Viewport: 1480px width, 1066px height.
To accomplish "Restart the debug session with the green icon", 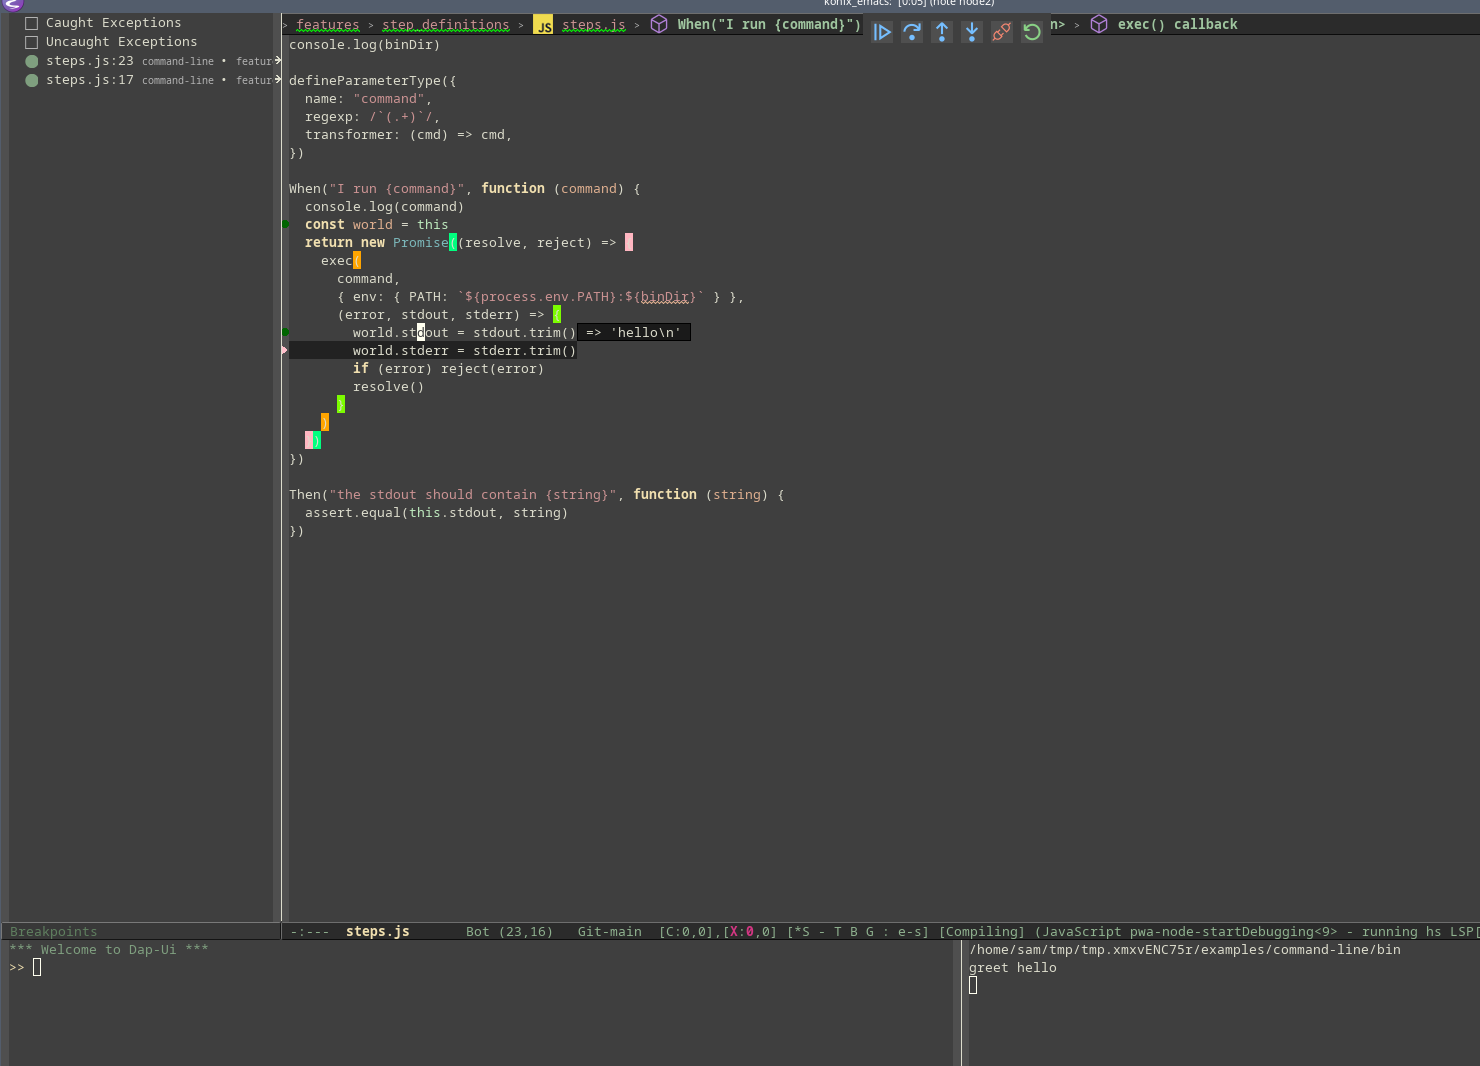I will [x=1031, y=32].
